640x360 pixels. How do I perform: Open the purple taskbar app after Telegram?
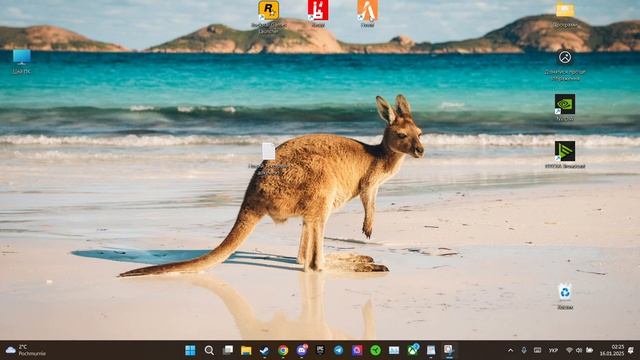pos(357,350)
